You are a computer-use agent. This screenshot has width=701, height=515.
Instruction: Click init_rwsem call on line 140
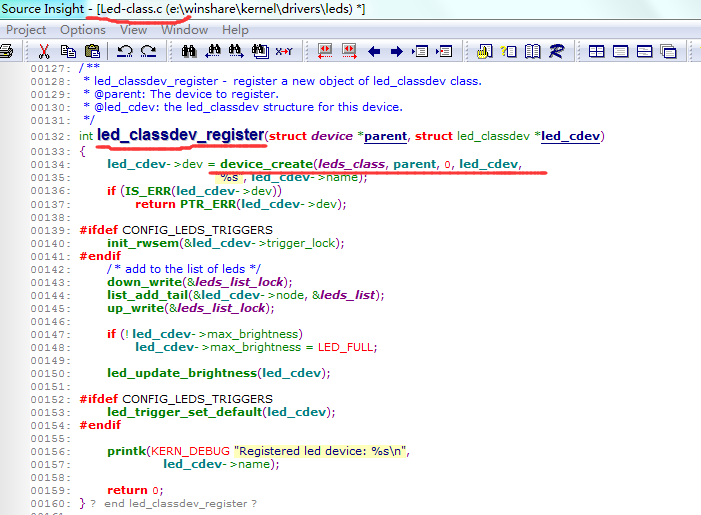point(143,243)
